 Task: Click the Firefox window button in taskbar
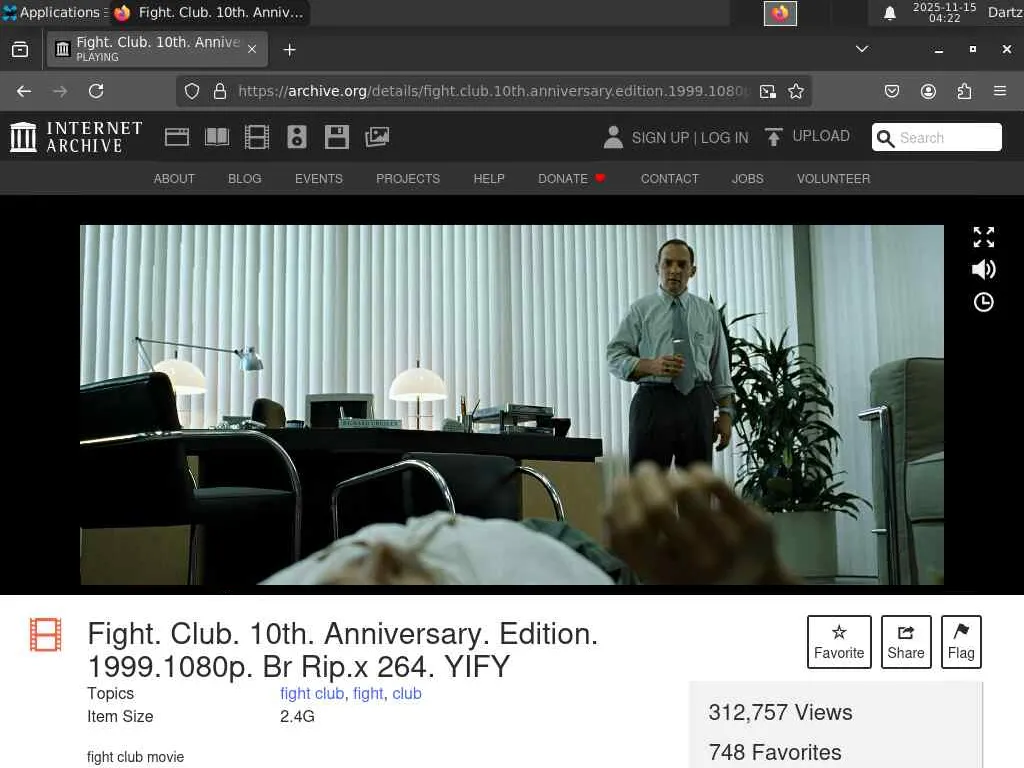pos(209,12)
